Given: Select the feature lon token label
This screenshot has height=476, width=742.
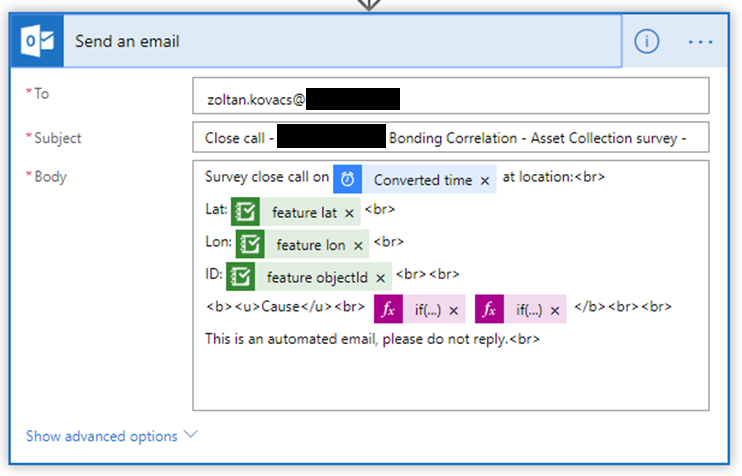Looking at the screenshot, I should (x=311, y=245).
